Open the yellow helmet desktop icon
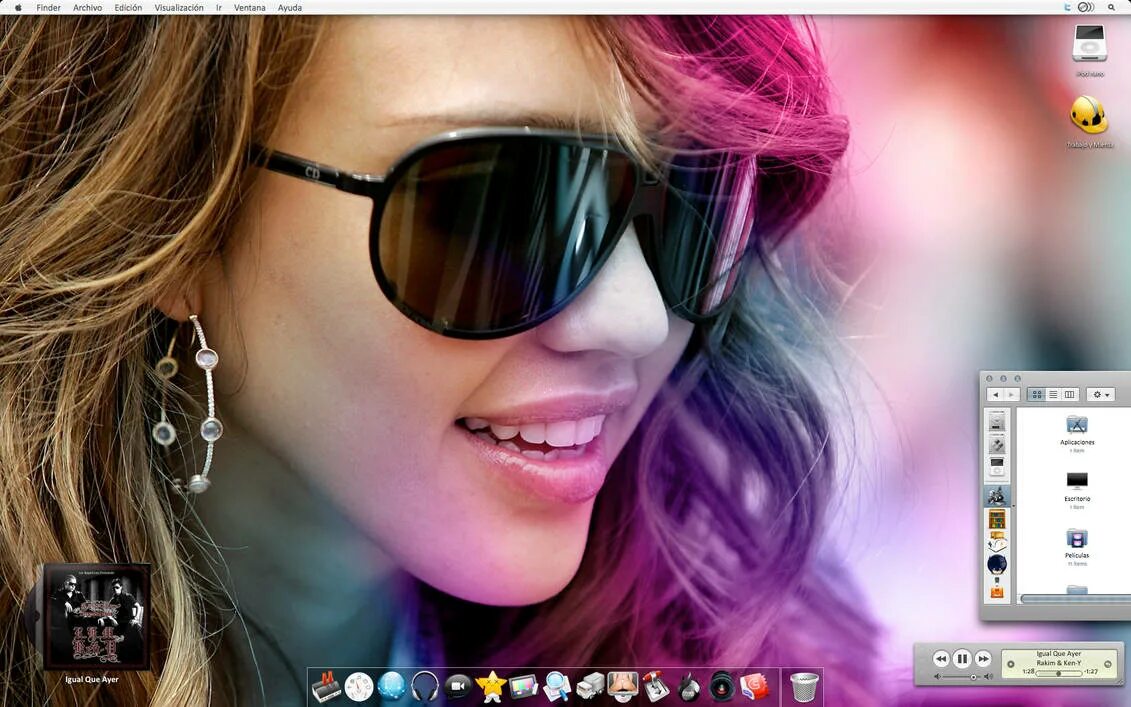The image size is (1131, 707). click(x=1089, y=114)
